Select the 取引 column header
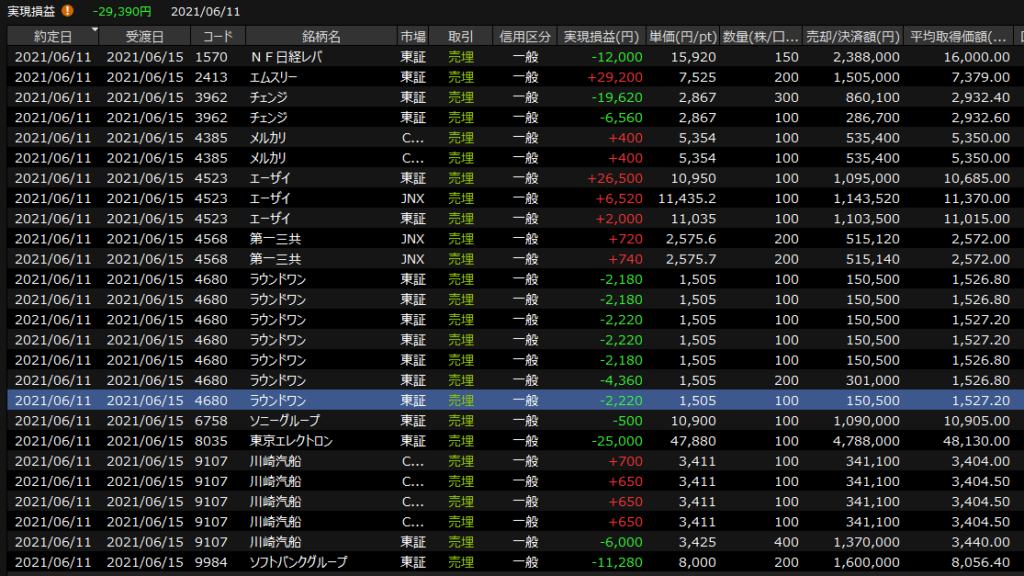 point(461,36)
